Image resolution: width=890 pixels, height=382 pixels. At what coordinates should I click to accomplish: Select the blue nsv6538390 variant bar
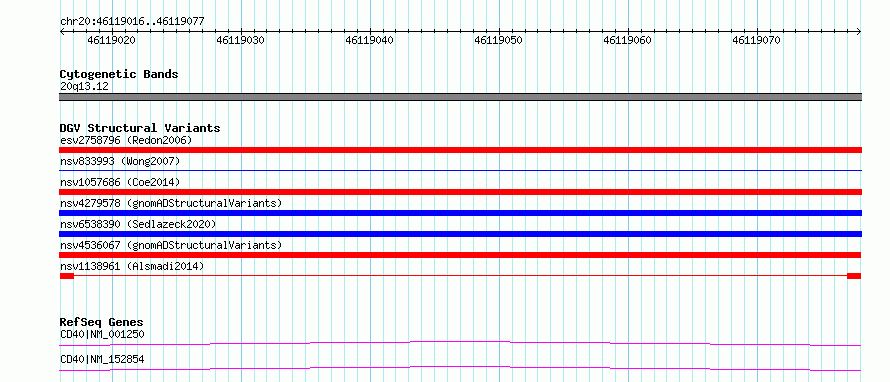coord(460,234)
